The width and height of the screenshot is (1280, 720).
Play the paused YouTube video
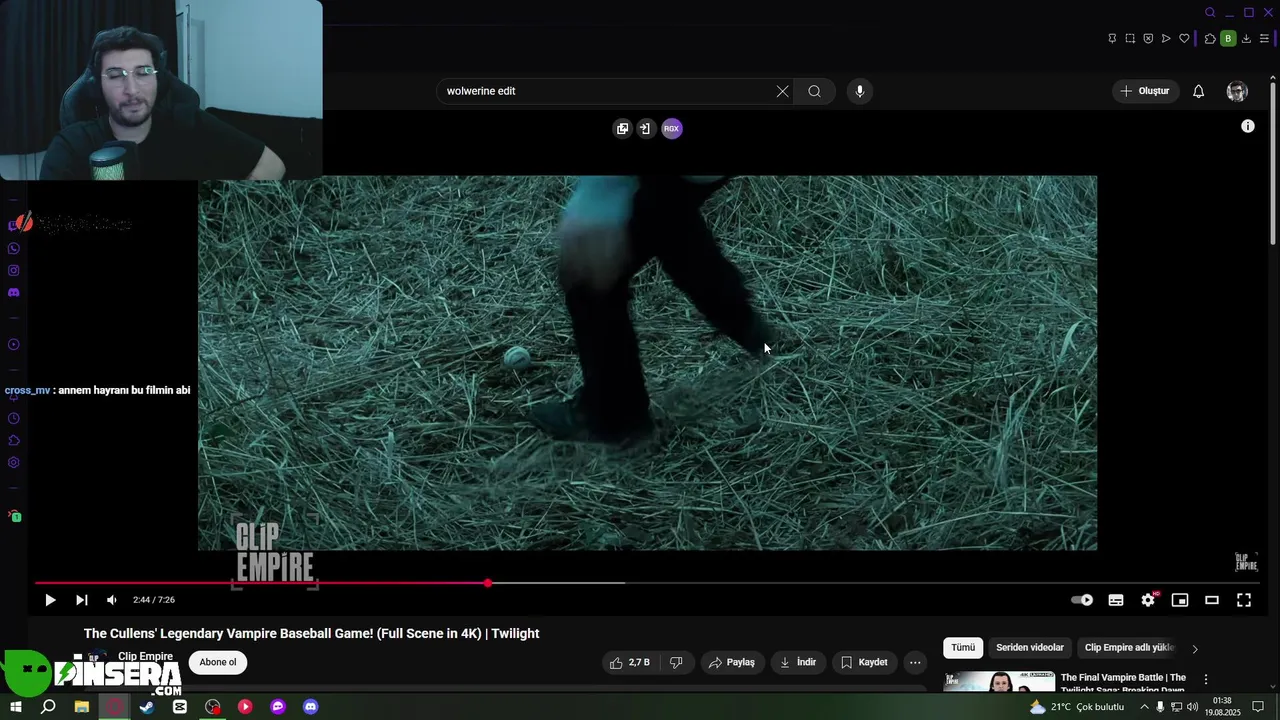click(50, 600)
